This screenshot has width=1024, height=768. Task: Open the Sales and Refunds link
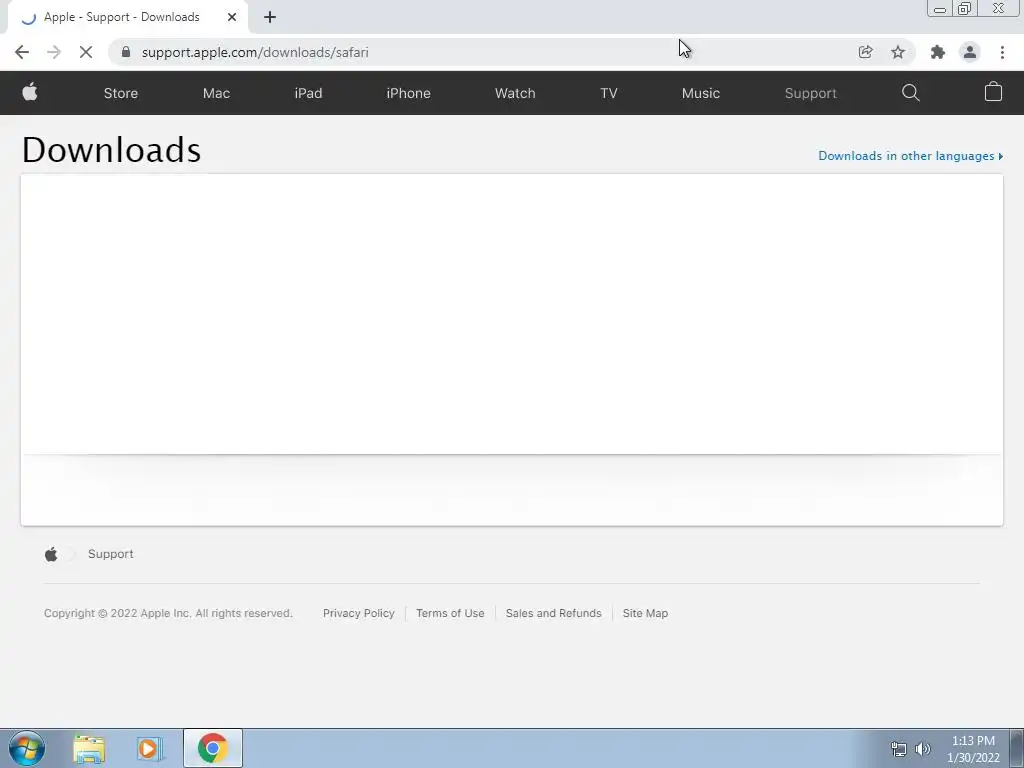pyautogui.click(x=553, y=613)
